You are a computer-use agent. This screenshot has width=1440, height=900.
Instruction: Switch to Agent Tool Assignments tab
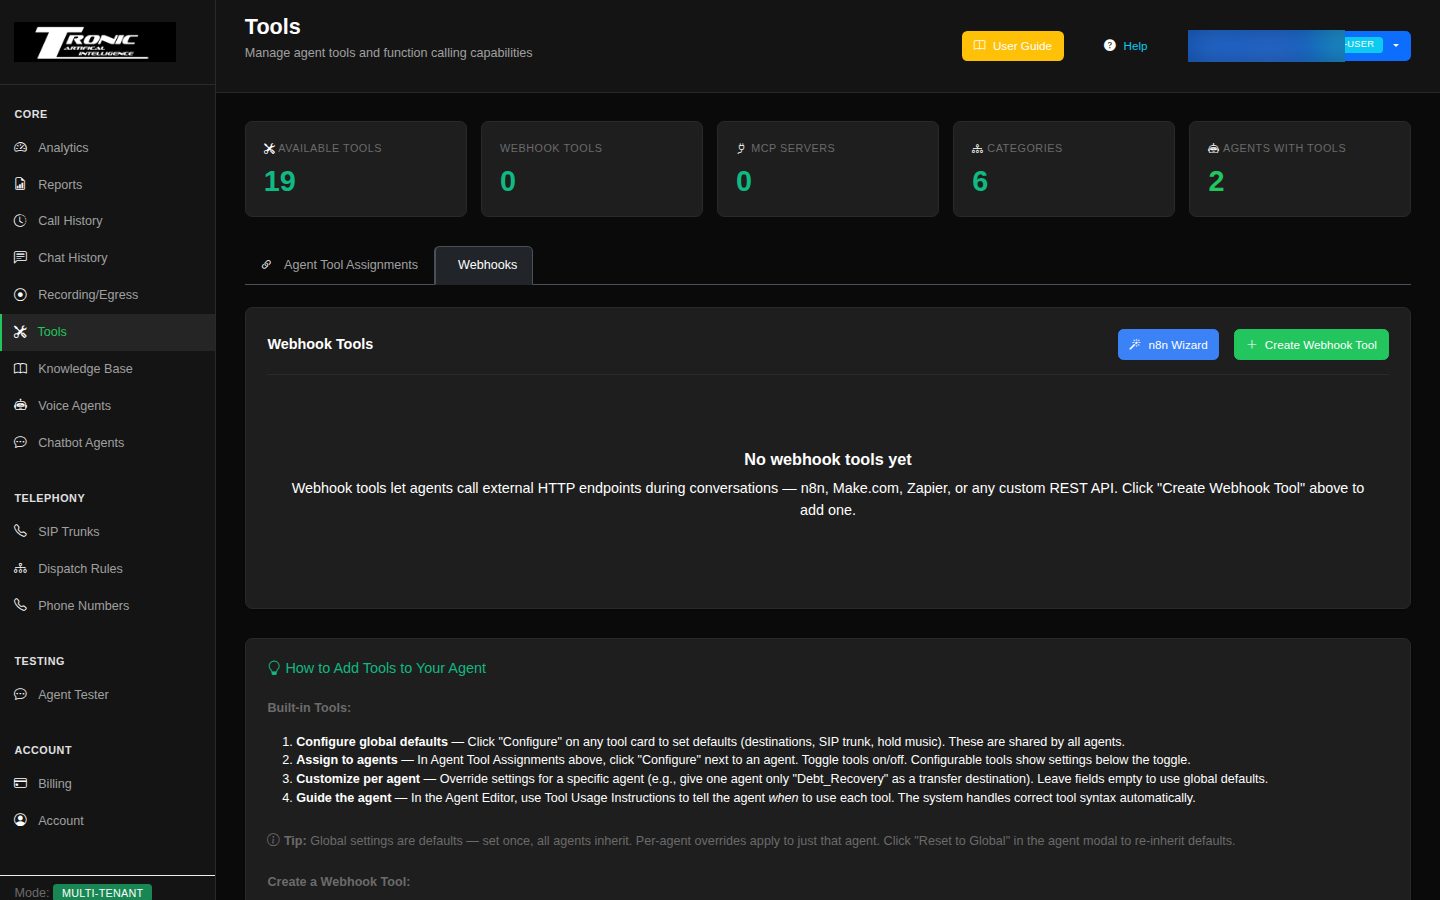[340, 265]
